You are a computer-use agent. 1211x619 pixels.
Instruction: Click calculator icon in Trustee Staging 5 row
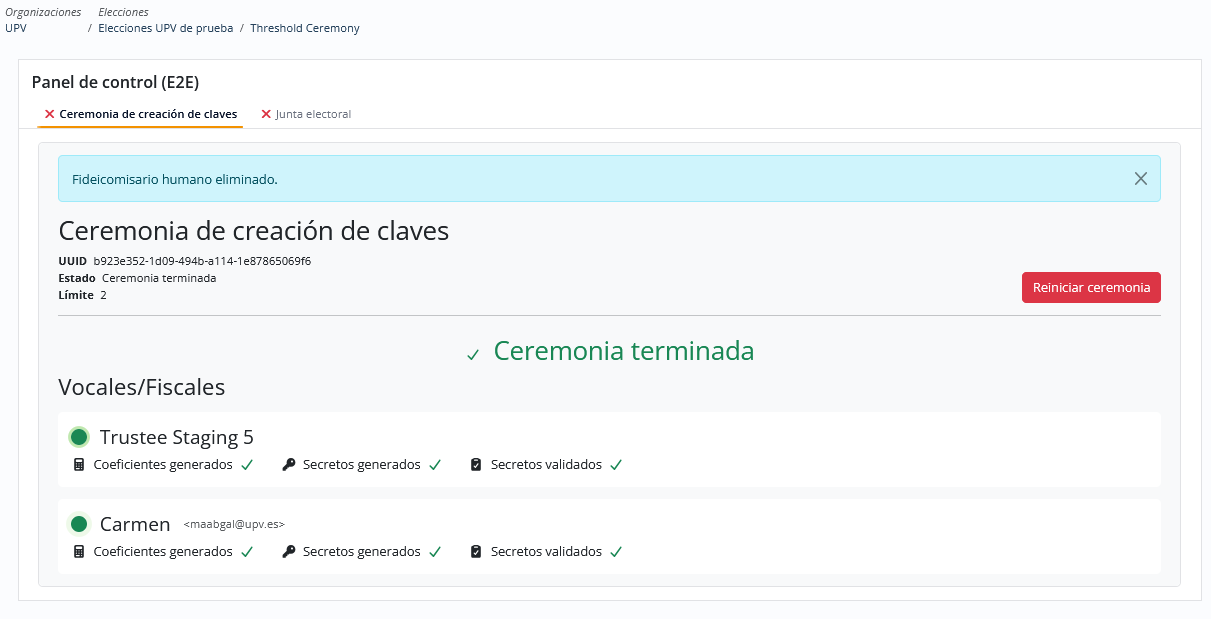pyautogui.click(x=79, y=465)
